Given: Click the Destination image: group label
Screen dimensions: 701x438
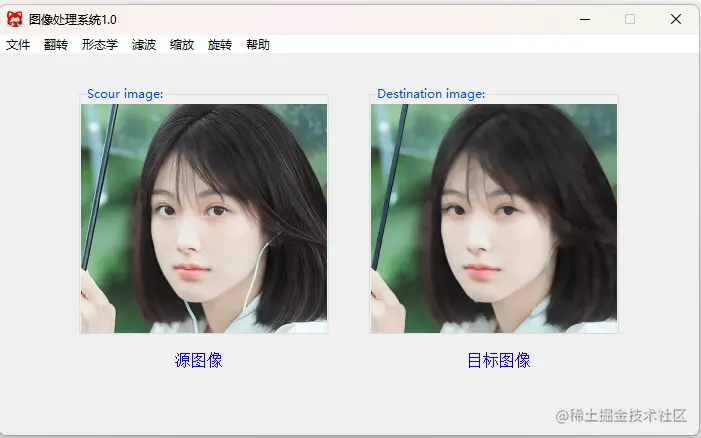Looking at the screenshot, I should click(x=431, y=94).
